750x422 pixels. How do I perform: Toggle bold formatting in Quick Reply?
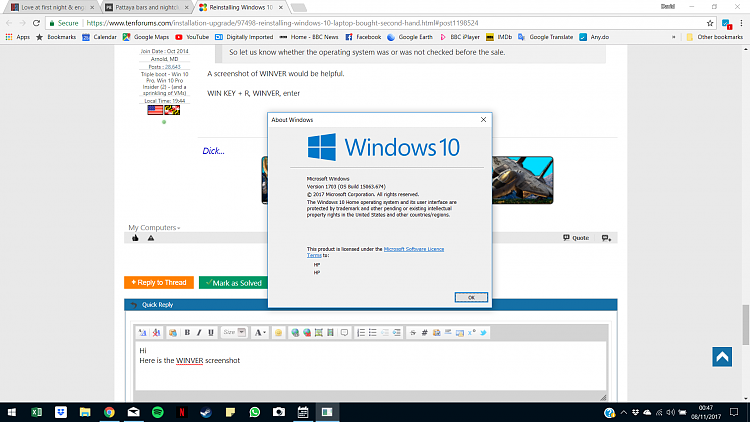click(187, 333)
